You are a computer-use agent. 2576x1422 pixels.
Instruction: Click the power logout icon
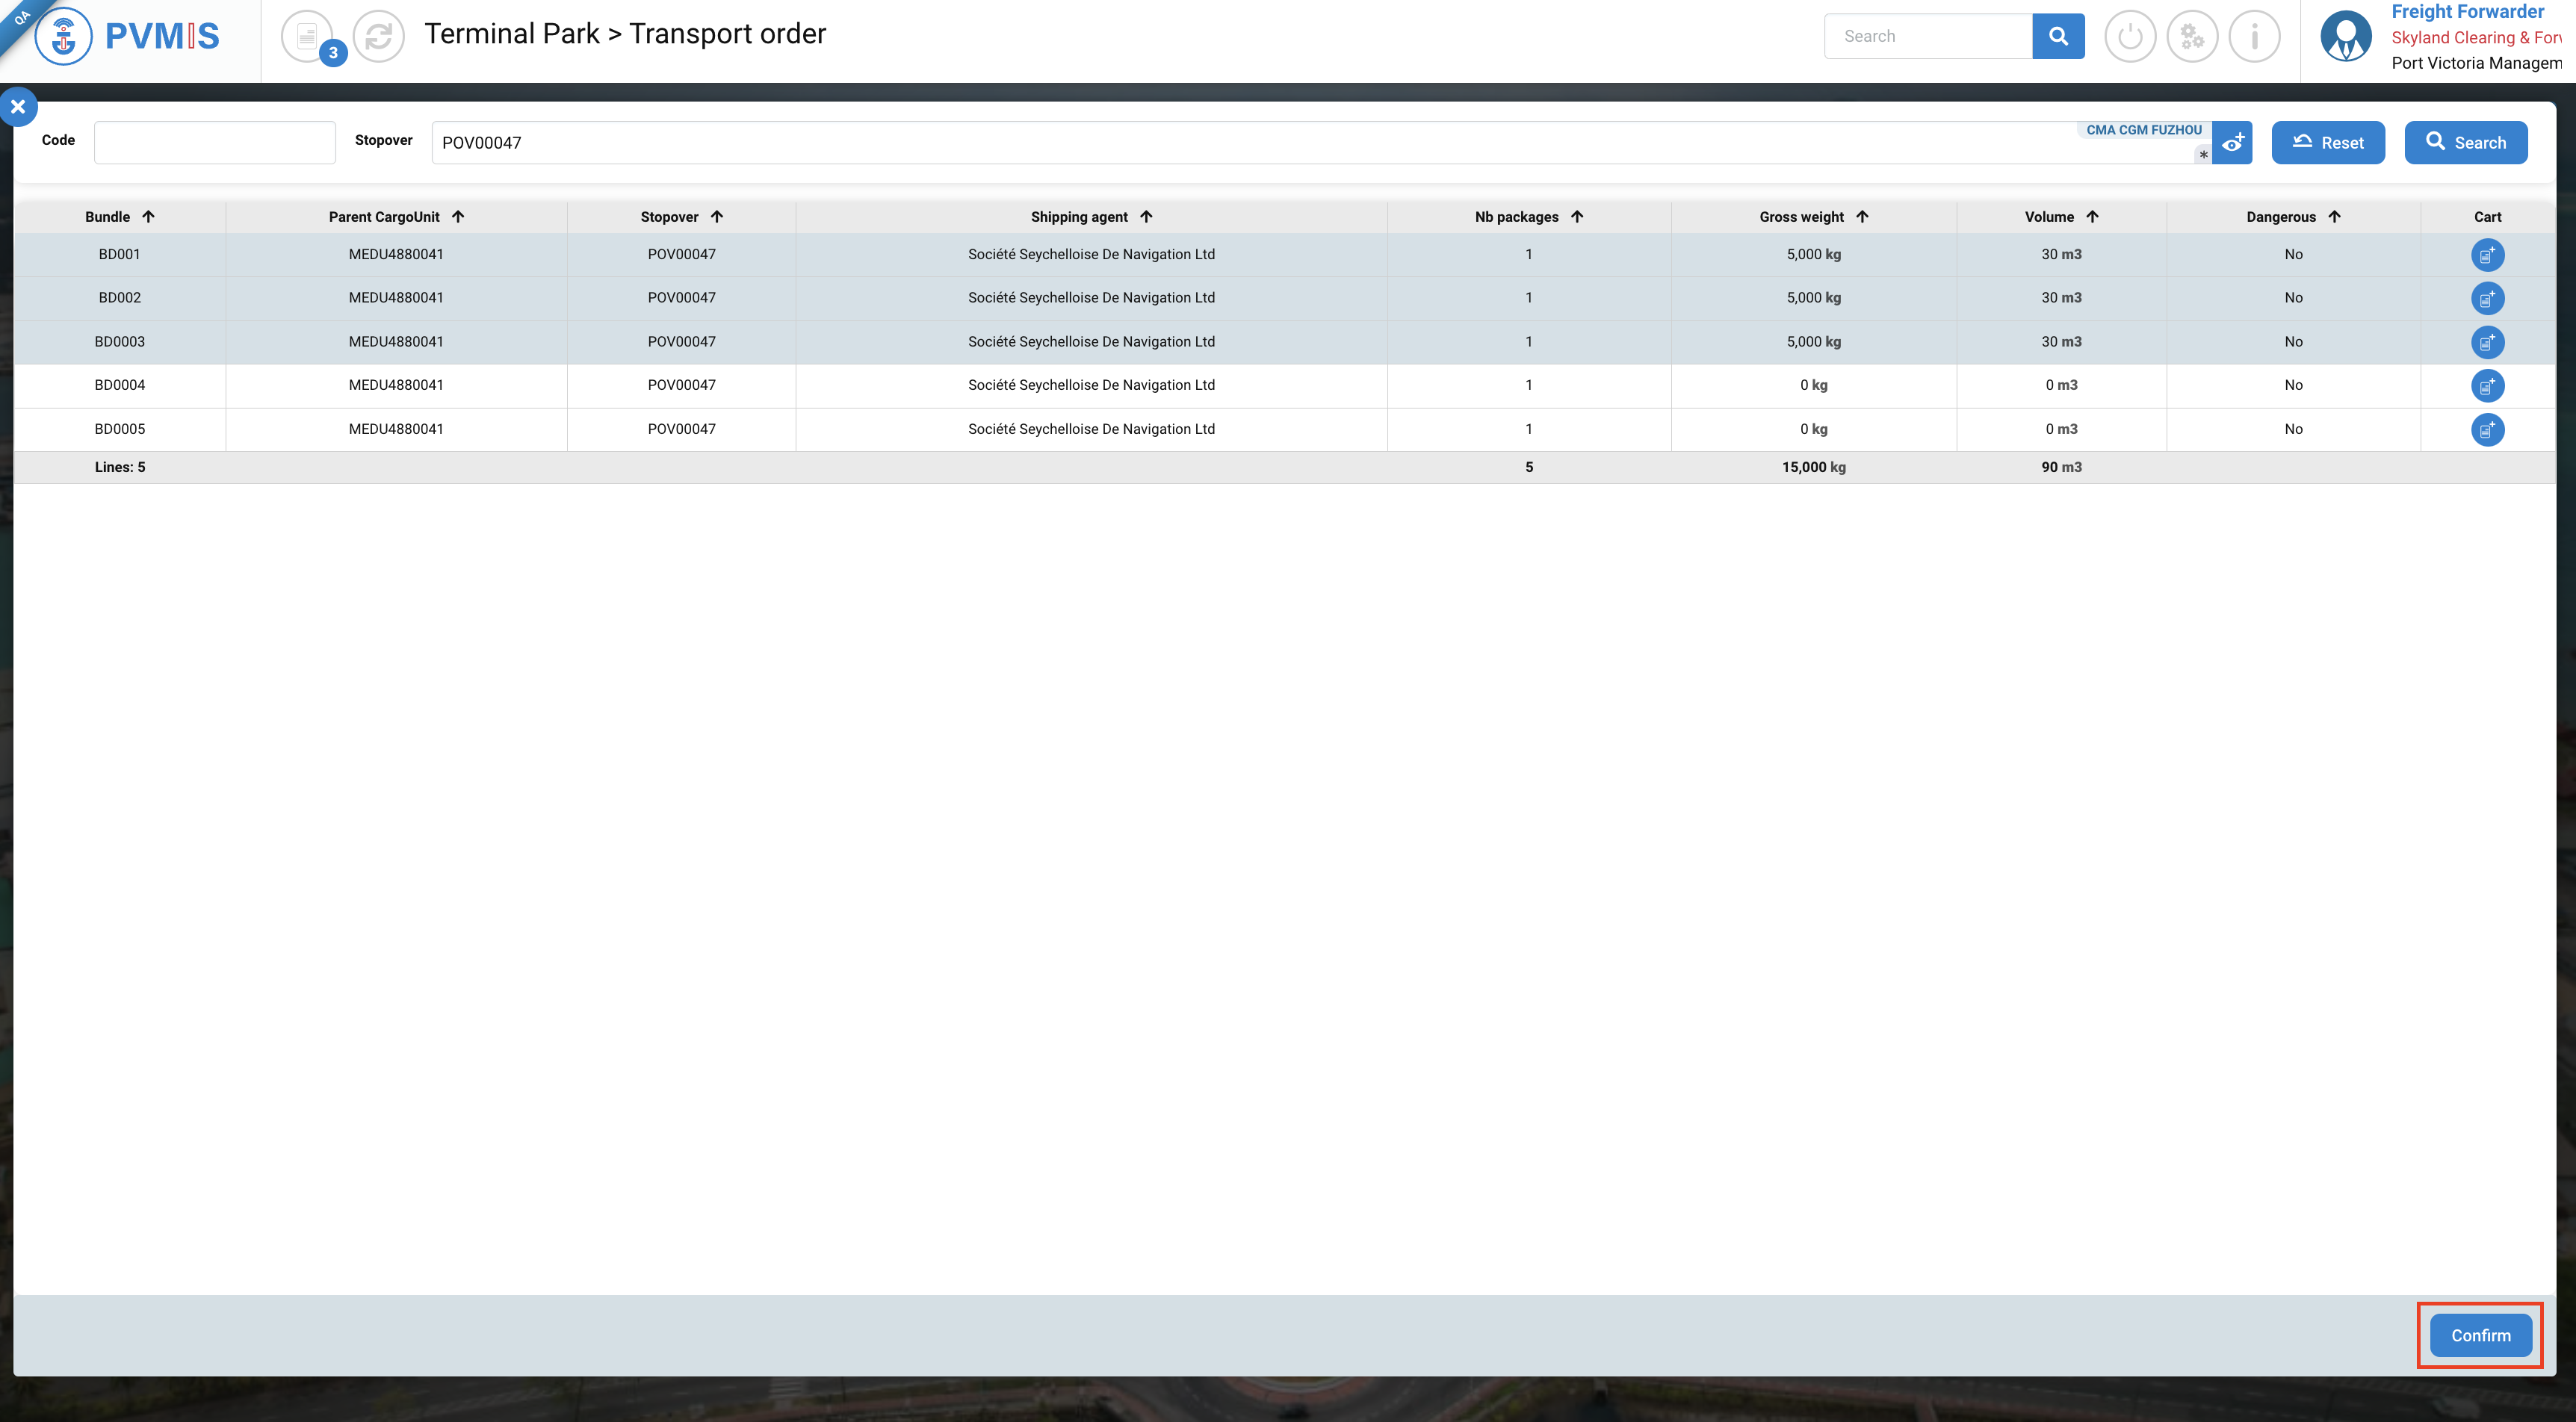pos(2130,37)
